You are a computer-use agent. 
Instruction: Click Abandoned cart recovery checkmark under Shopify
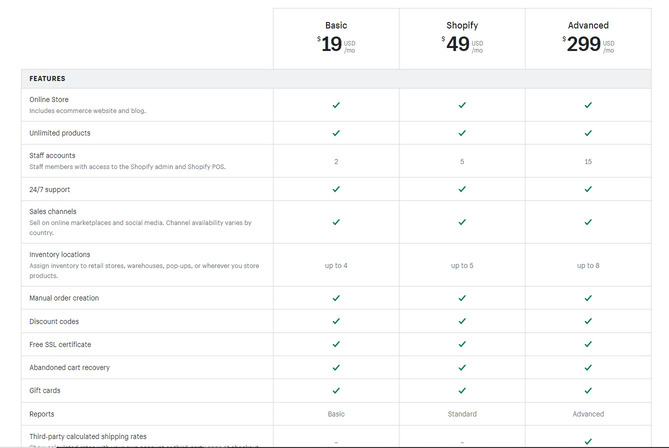(462, 367)
